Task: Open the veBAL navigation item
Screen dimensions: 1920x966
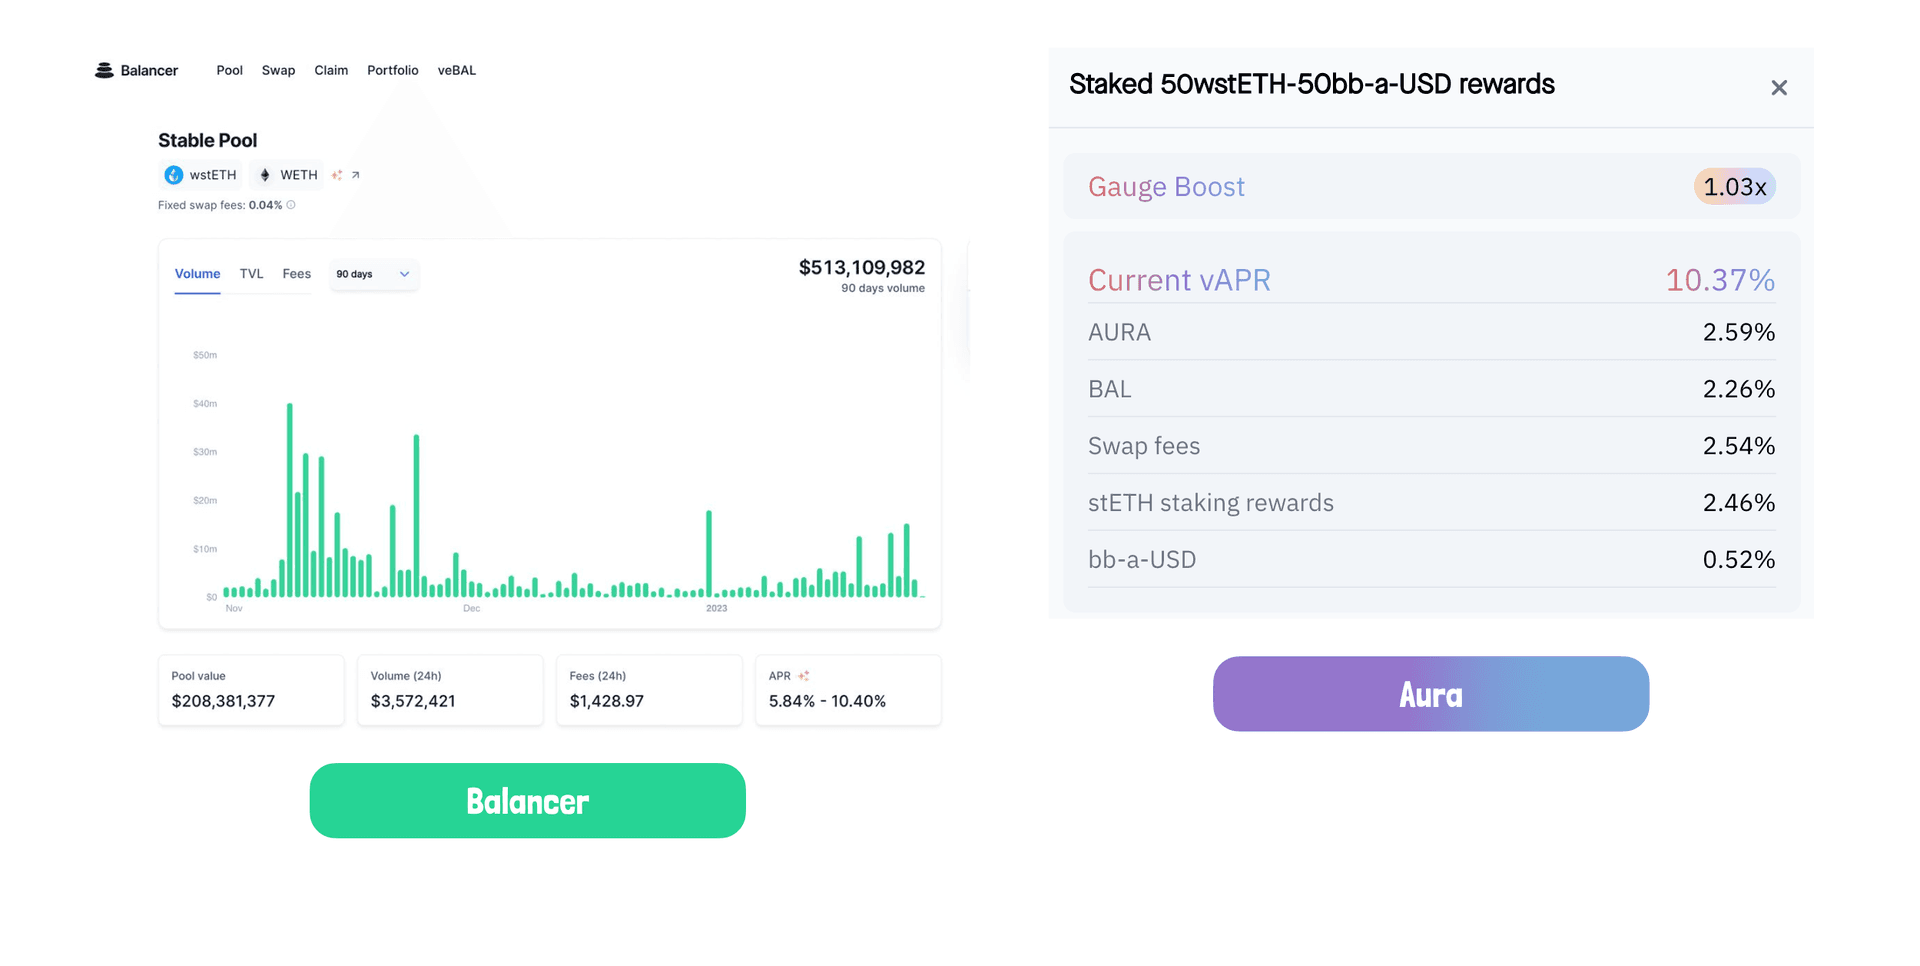Action: [456, 70]
